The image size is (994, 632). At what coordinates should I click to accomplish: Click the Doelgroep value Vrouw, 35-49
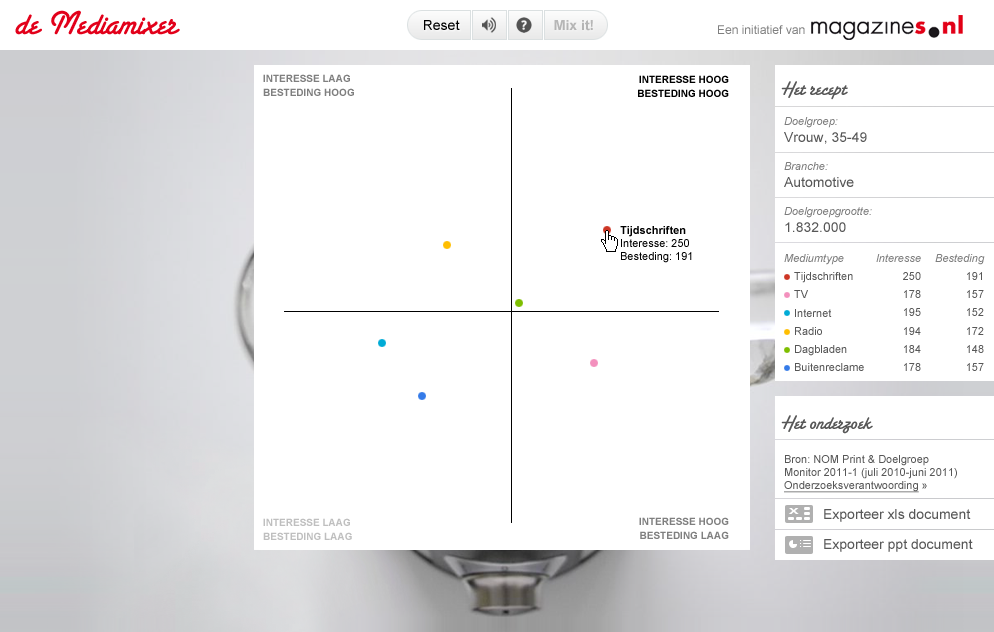coord(825,137)
